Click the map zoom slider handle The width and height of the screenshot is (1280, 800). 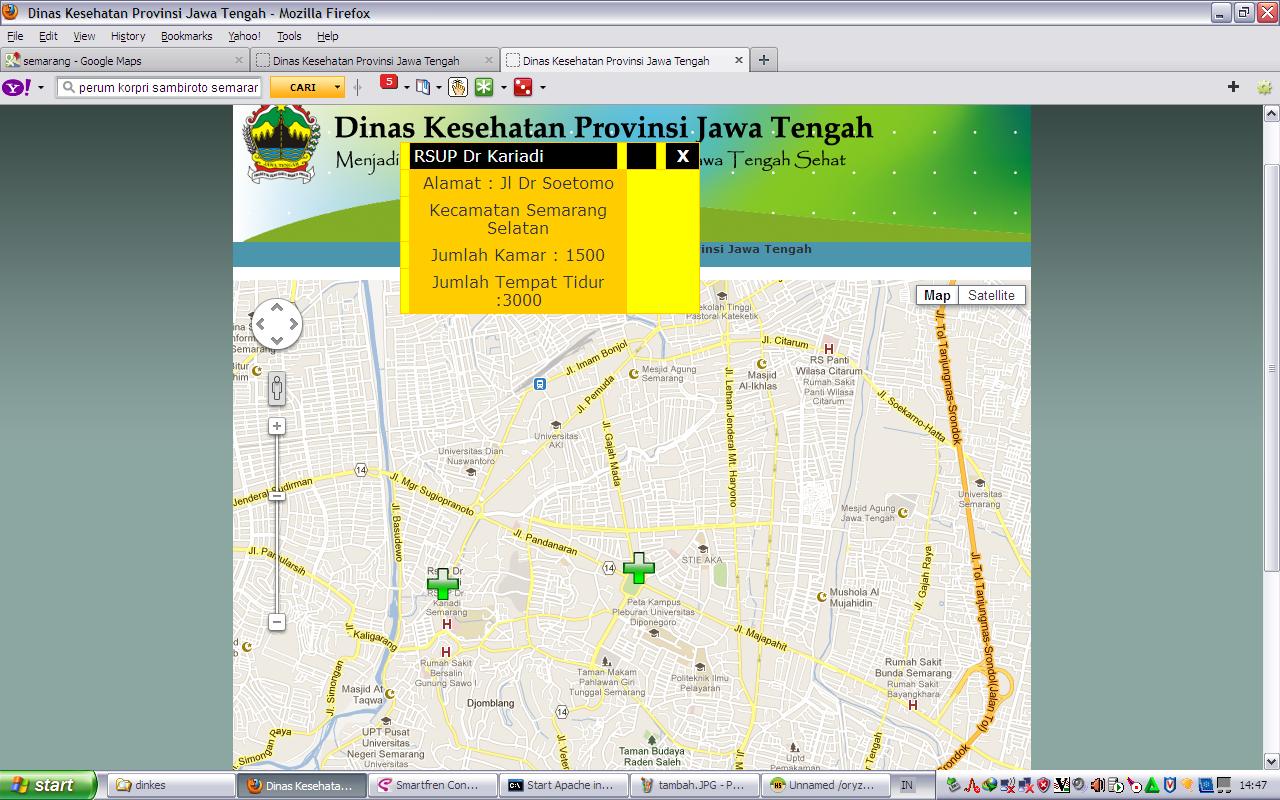[x=277, y=496]
